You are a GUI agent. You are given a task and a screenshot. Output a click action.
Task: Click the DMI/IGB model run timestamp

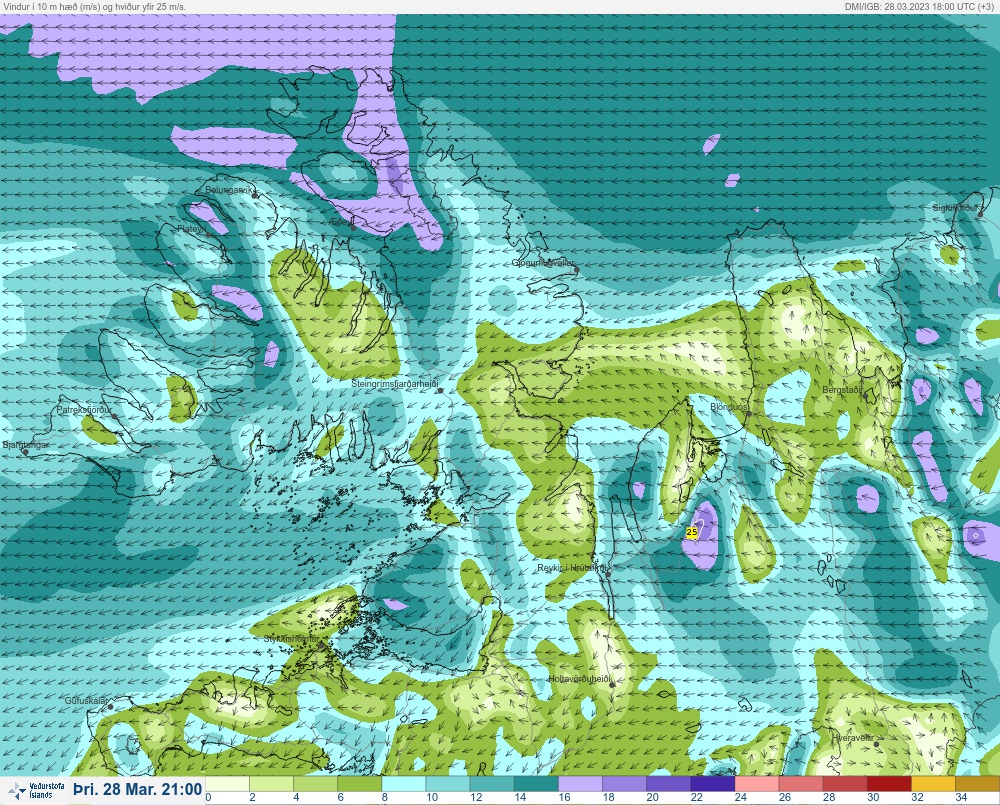(x=919, y=6)
